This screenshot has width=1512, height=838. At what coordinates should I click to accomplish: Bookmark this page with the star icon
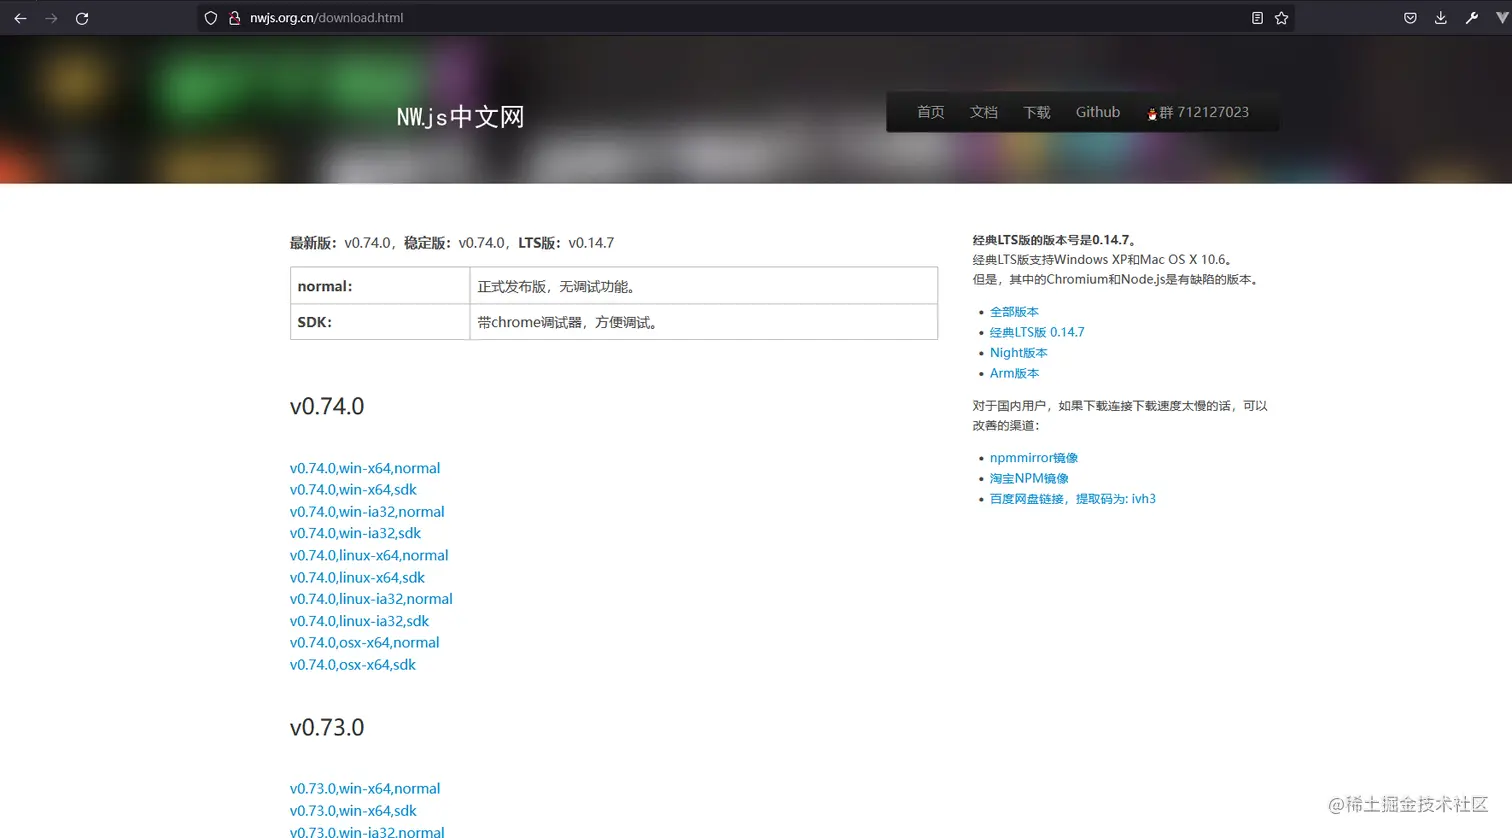point(1283,17)
